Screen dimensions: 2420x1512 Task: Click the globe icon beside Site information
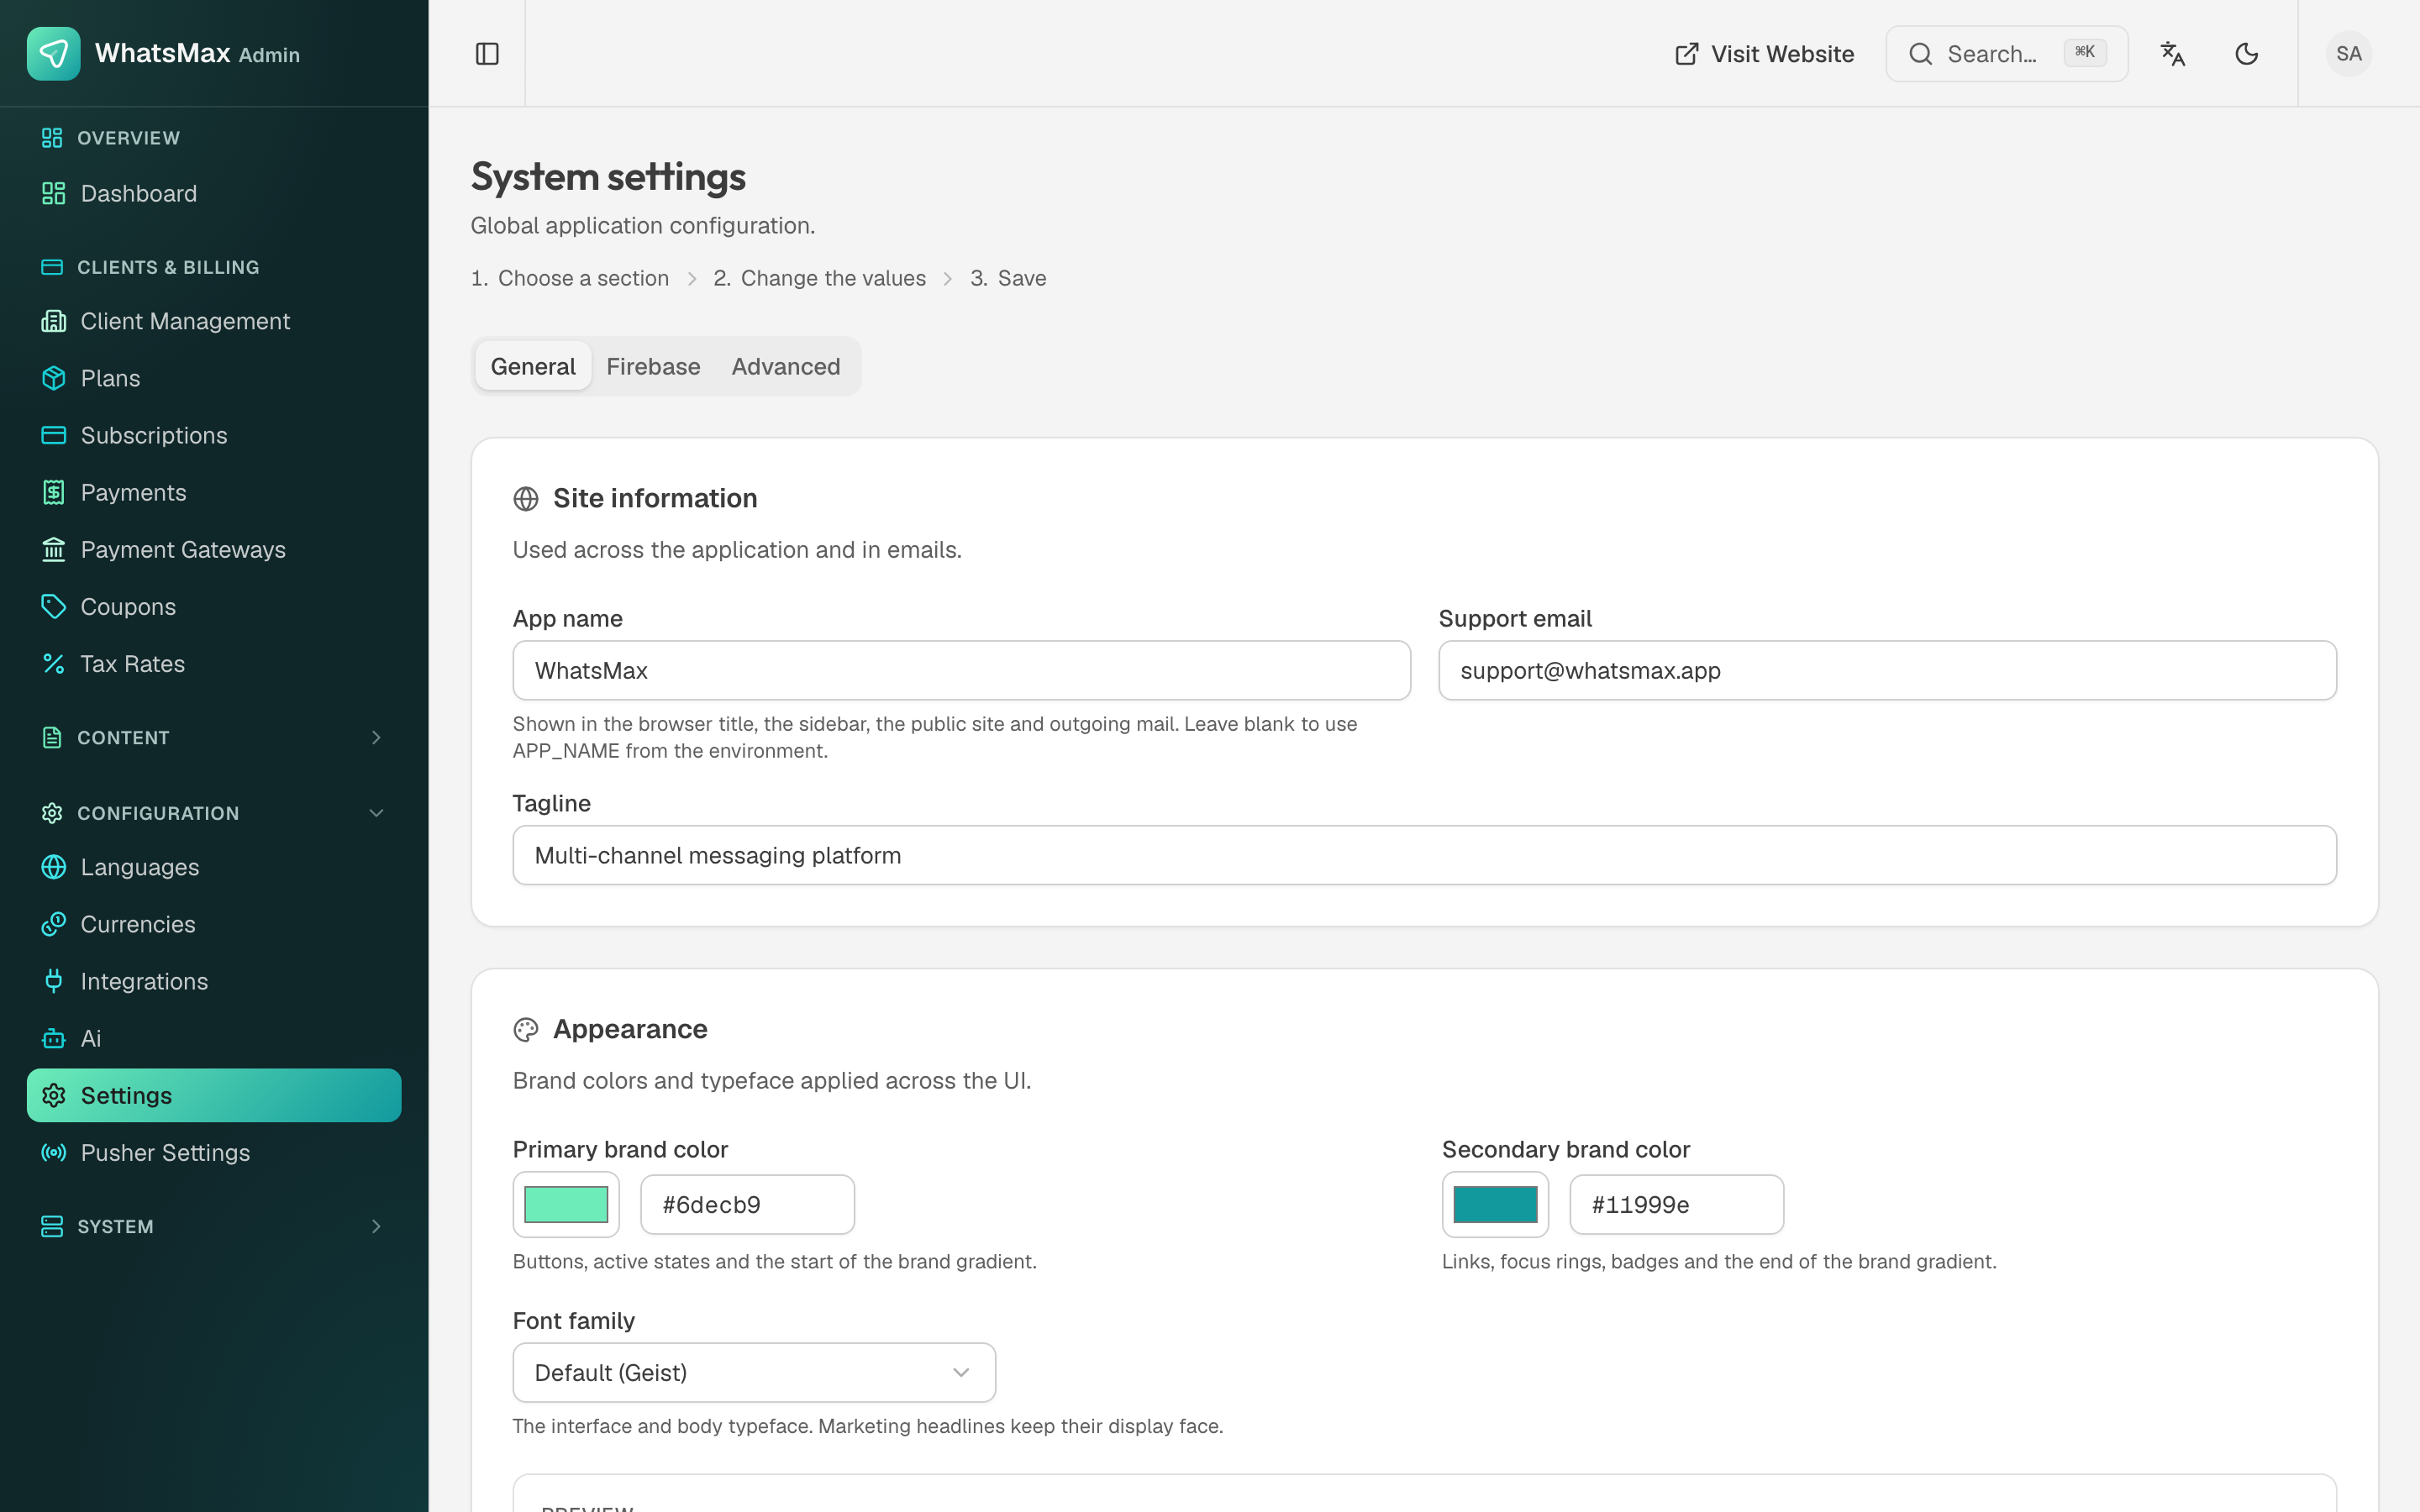coord(526,499)
